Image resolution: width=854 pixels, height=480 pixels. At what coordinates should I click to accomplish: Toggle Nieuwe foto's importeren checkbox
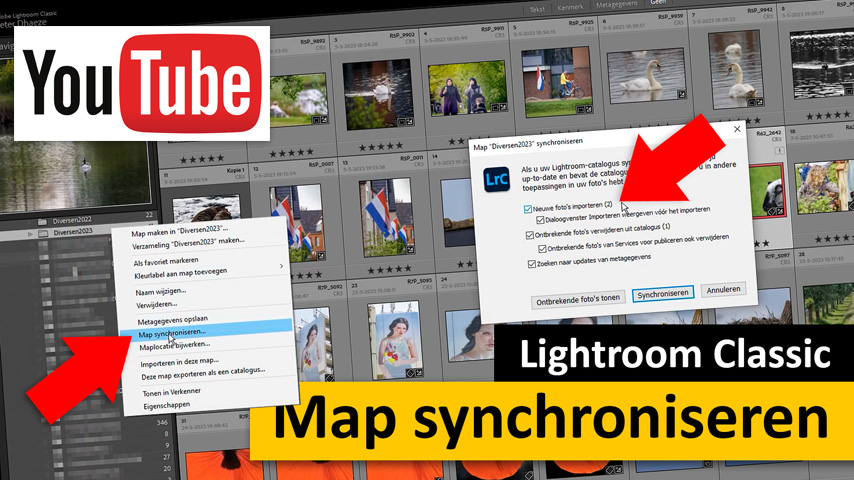(x=528, y=209)
